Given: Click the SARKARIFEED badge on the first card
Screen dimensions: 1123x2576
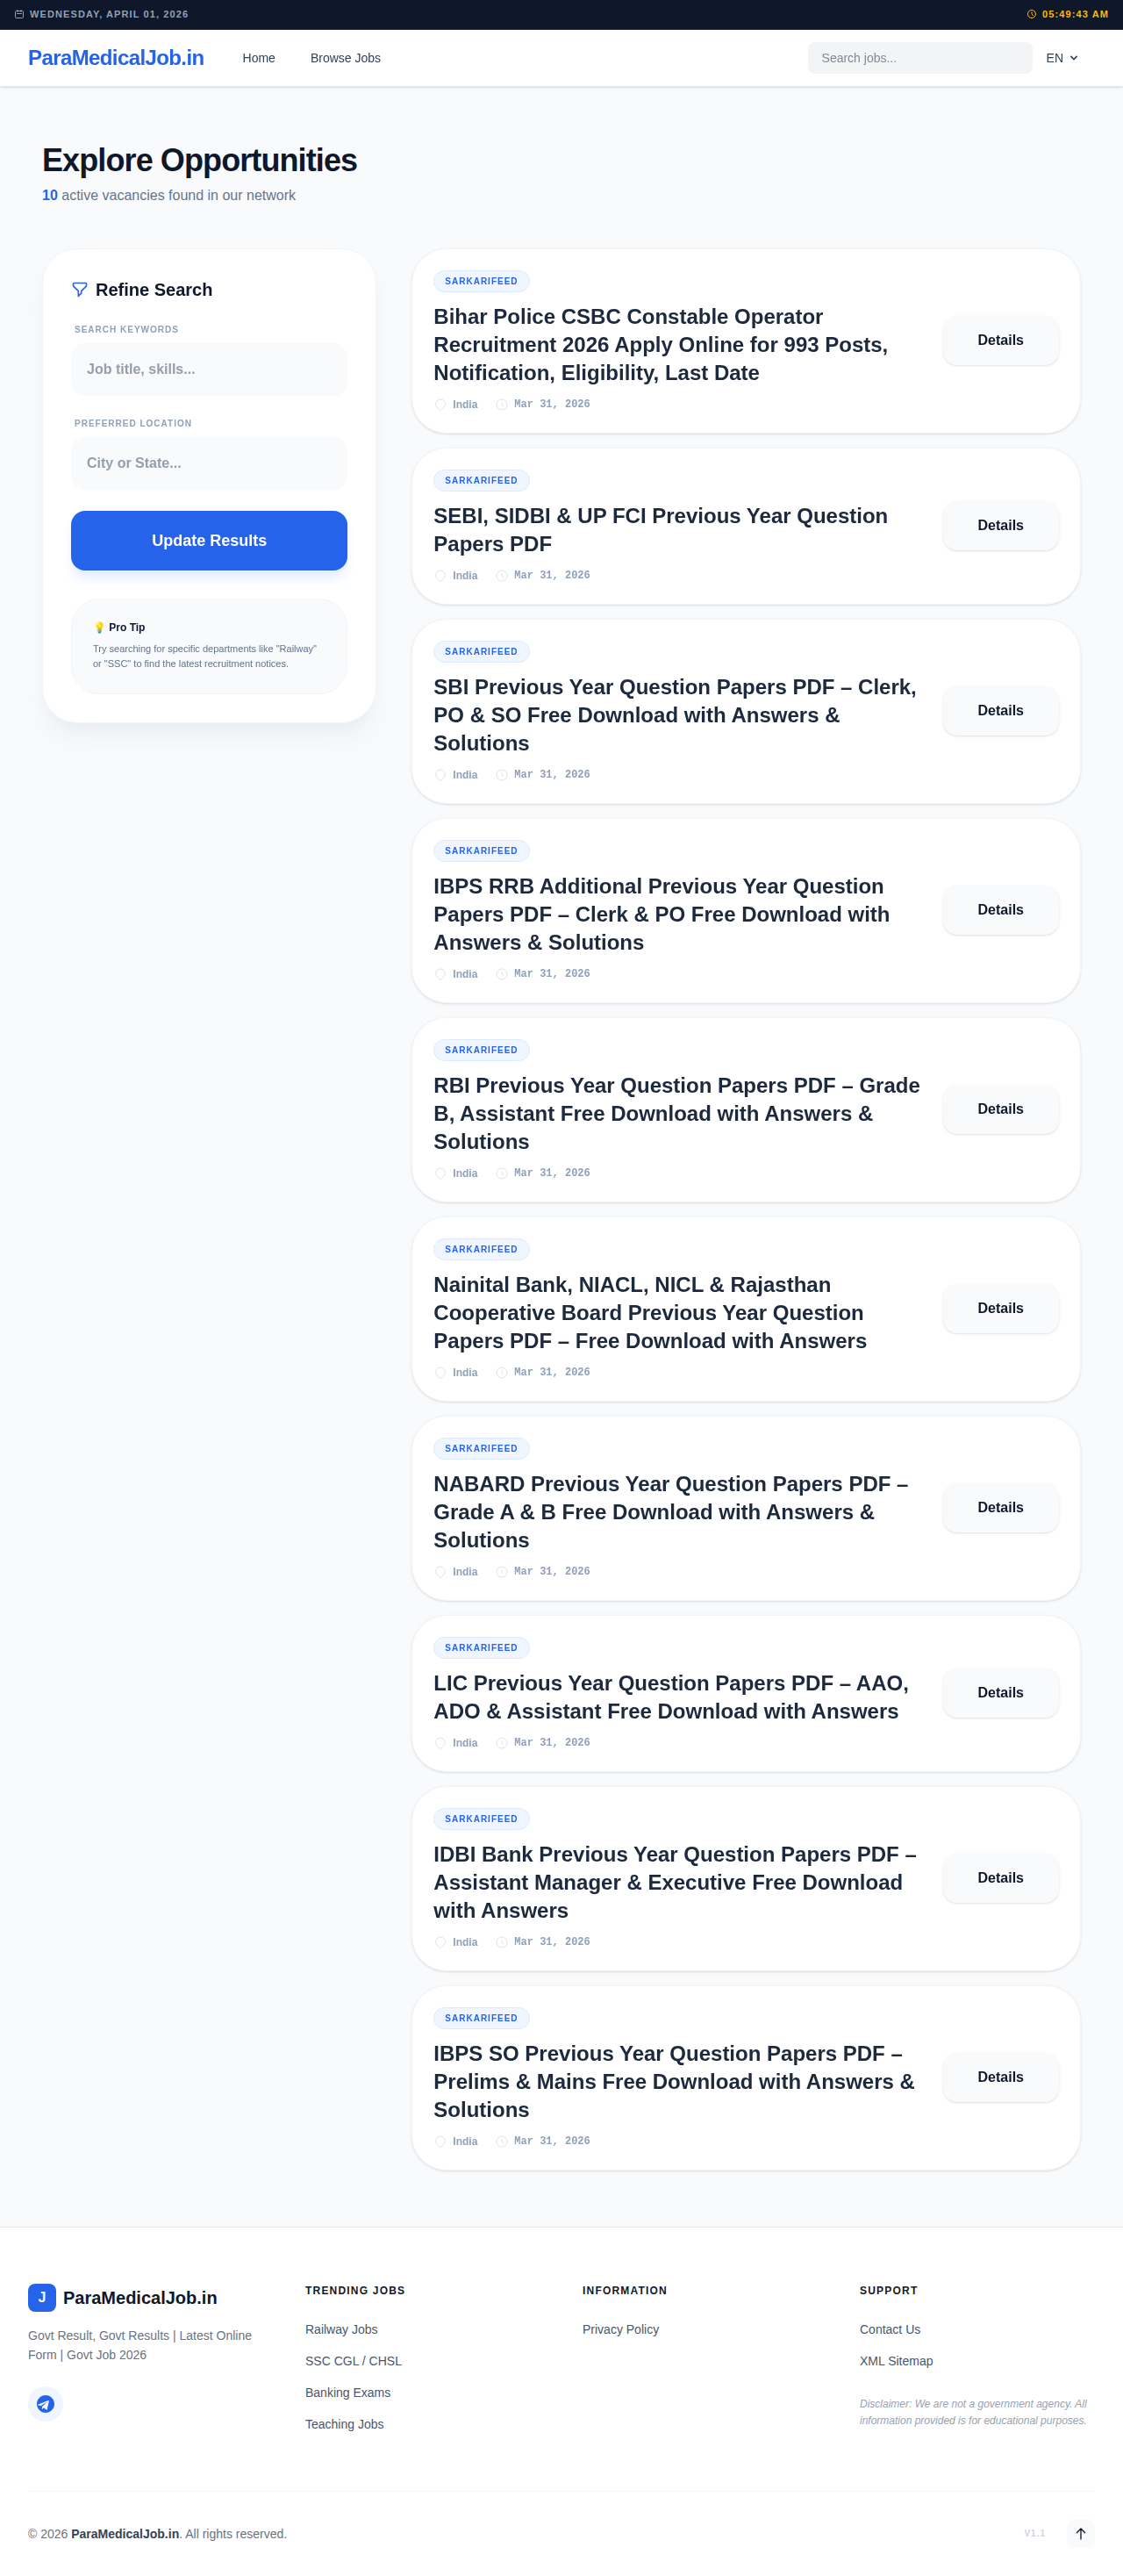Looking at the screenshot, I should pyautogui.click(x=481, y=281).
